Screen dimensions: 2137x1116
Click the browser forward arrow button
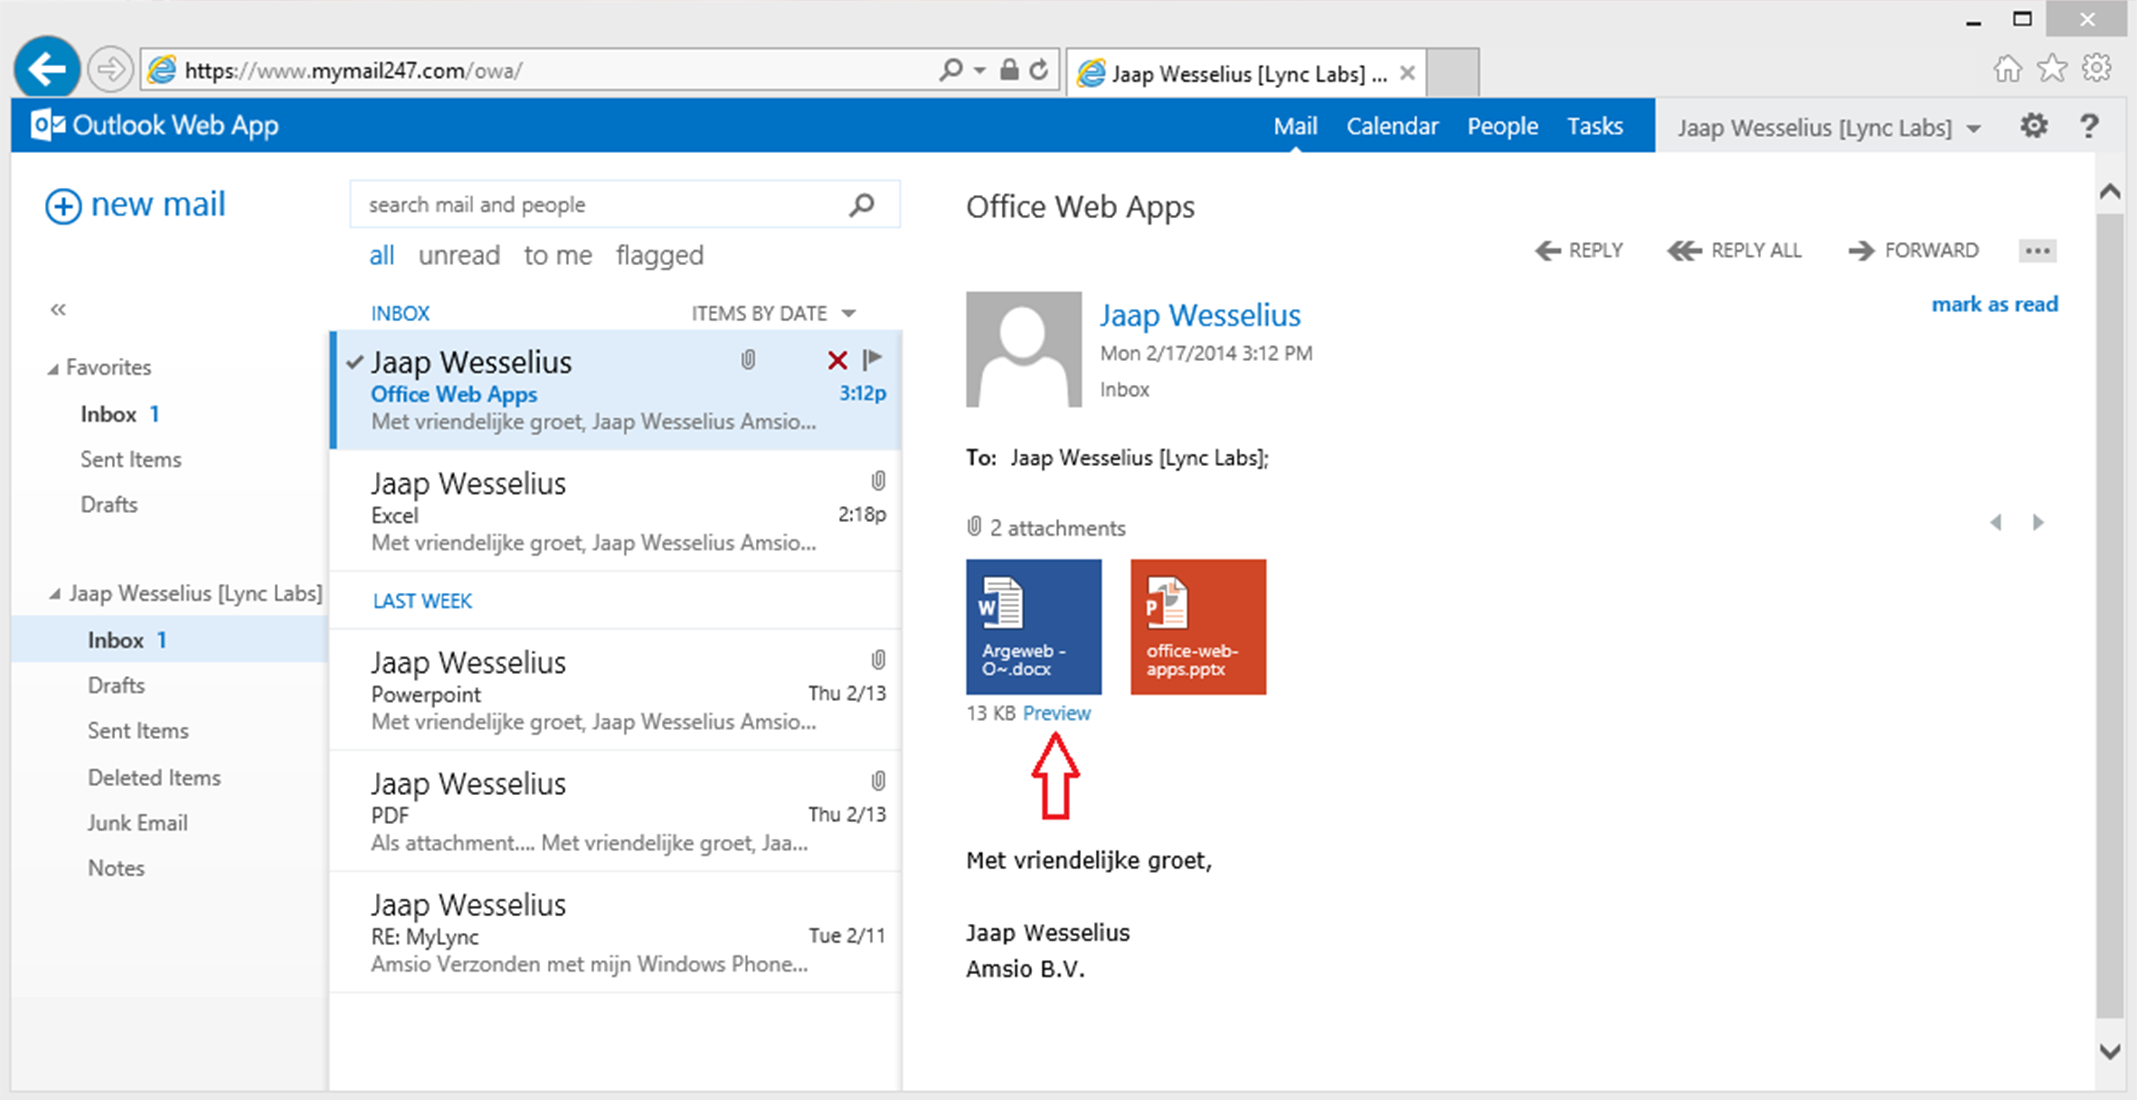tap(109, 70)
